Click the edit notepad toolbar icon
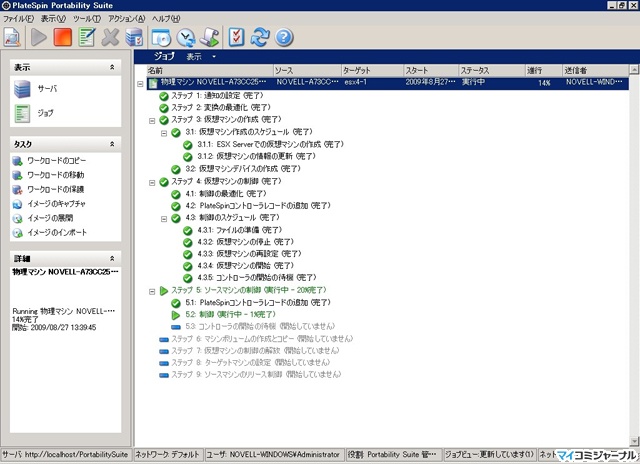Viewport: 640px width, 464px height. tap(87, 37)
